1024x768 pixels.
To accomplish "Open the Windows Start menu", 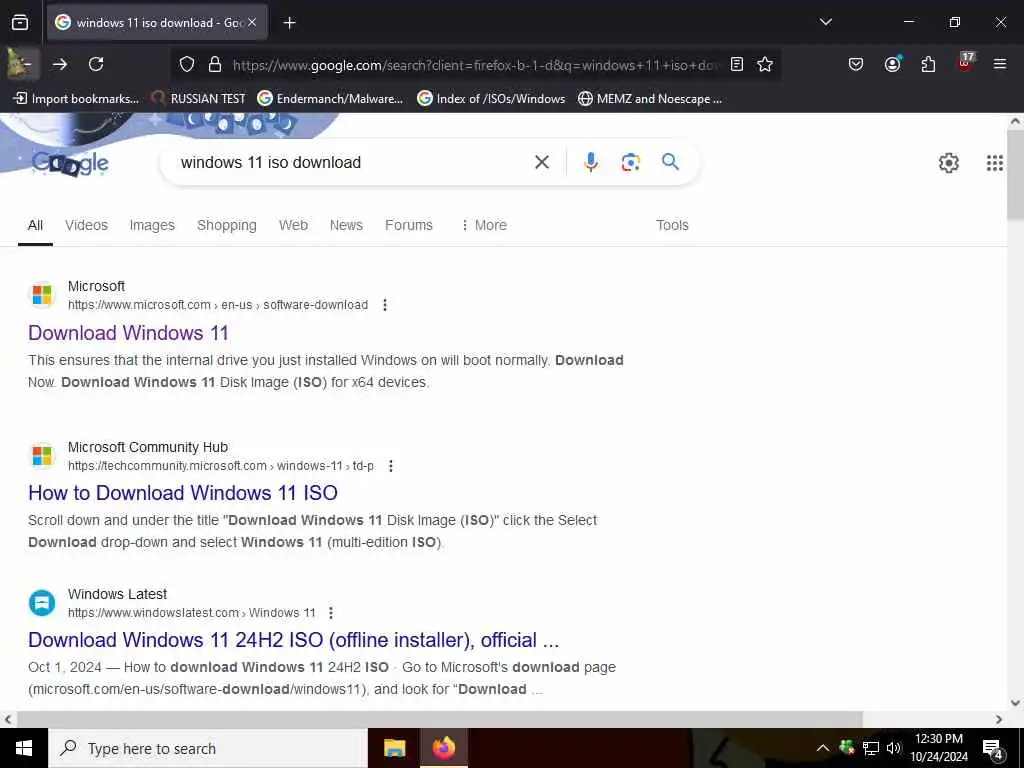I will [24, 748].
